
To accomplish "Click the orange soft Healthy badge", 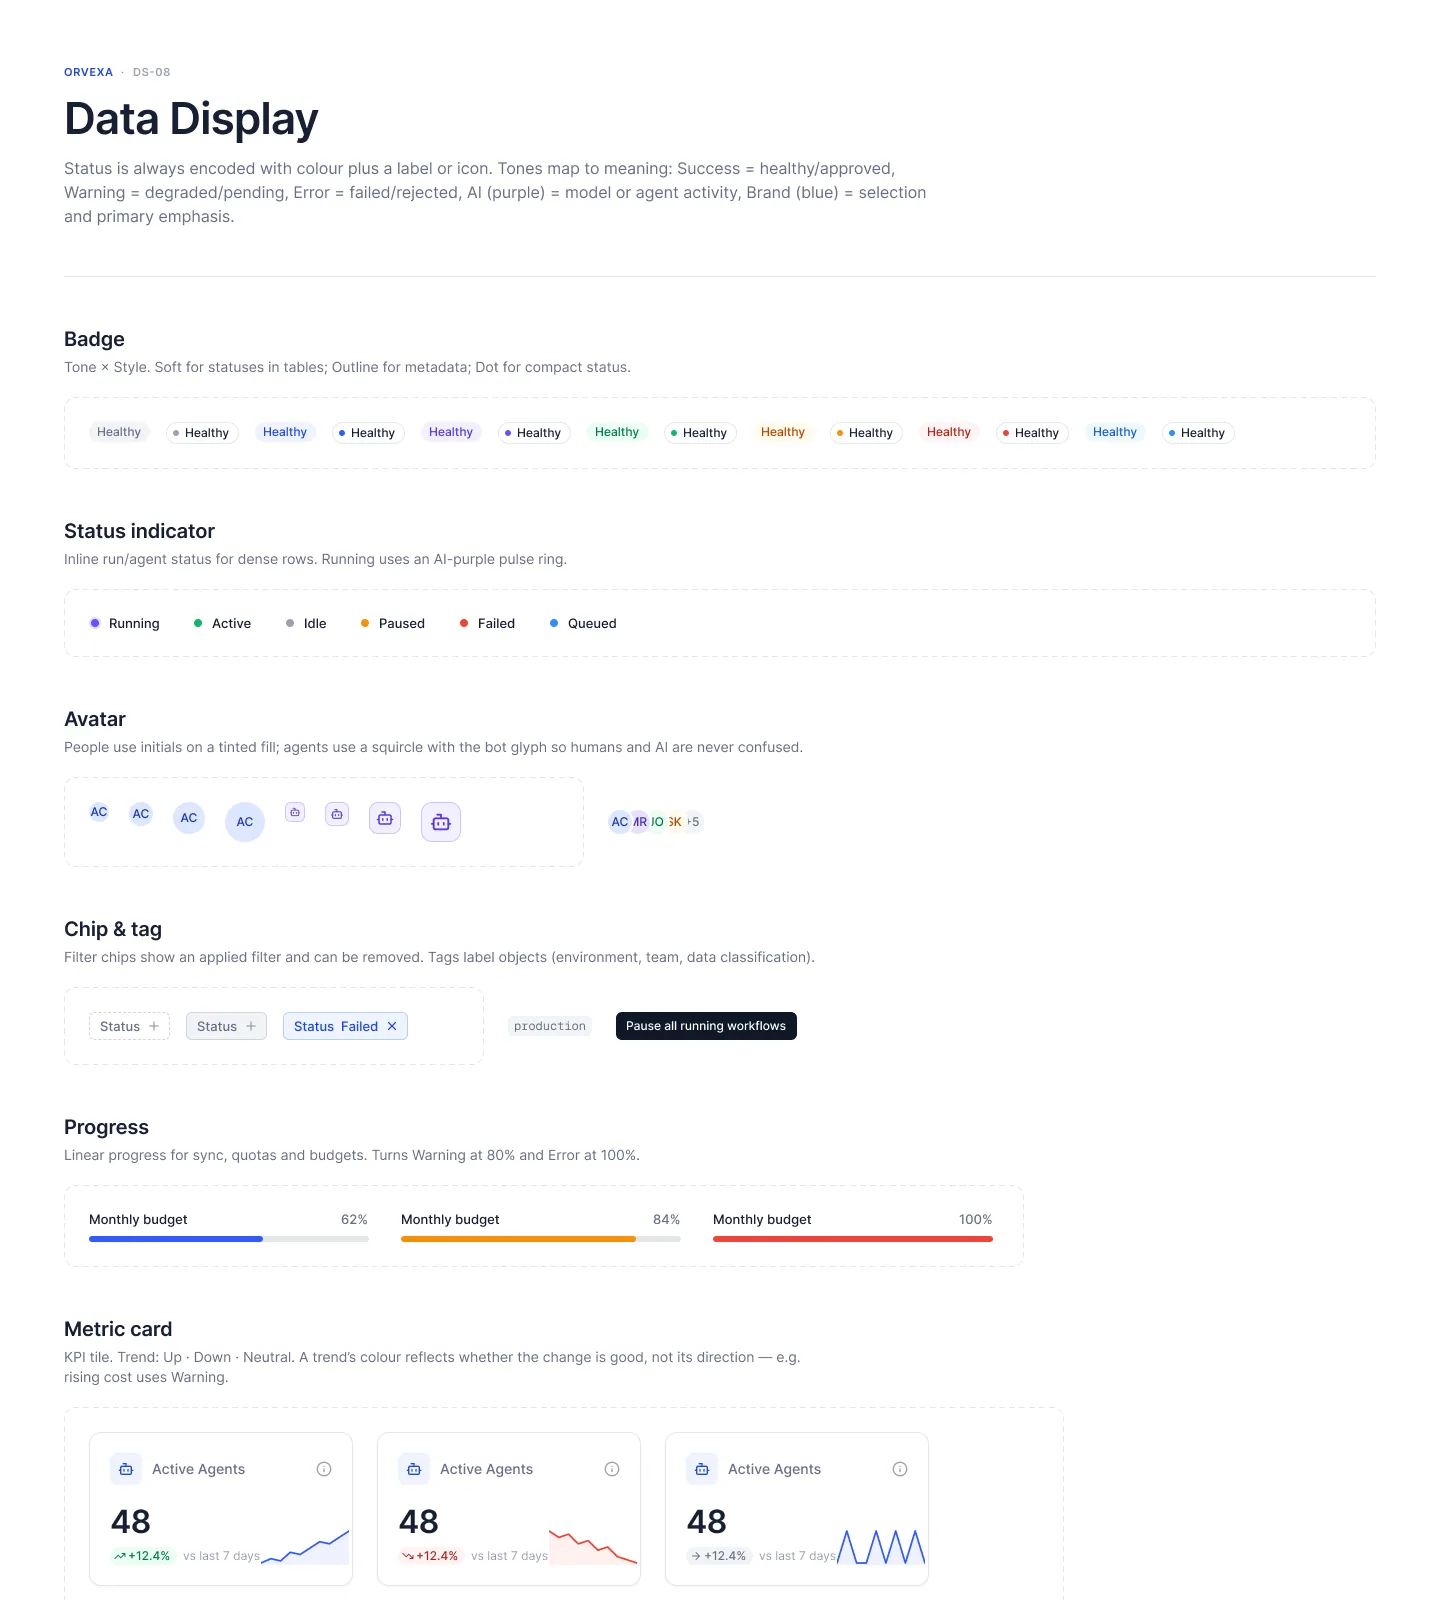I will point(783,432).
